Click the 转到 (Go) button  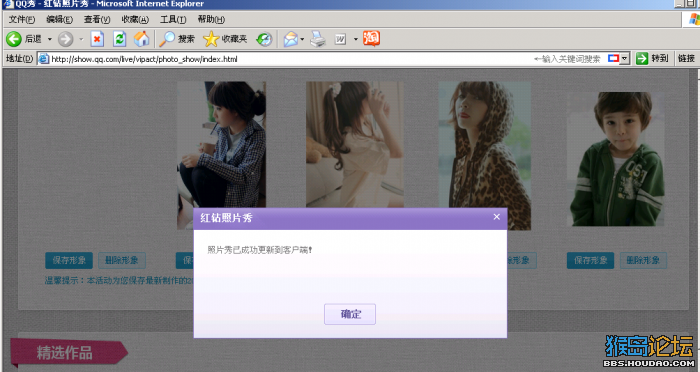tap(652, 59)
